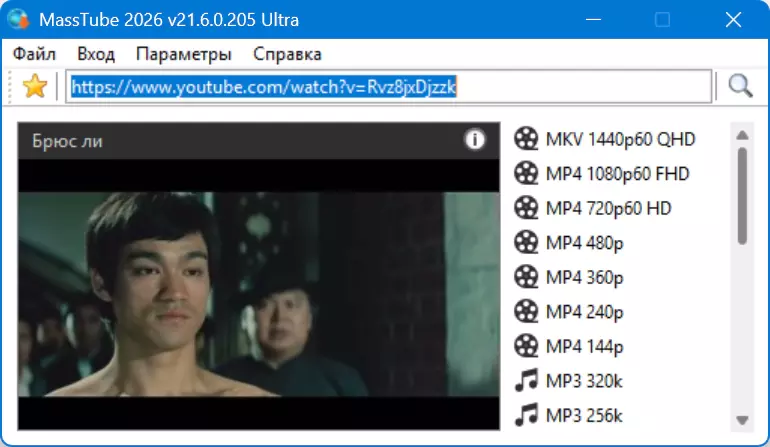This screenshot has width=770, height=447.
Task: Click the MassTube app icon in title bar
Action: (19, 20)
